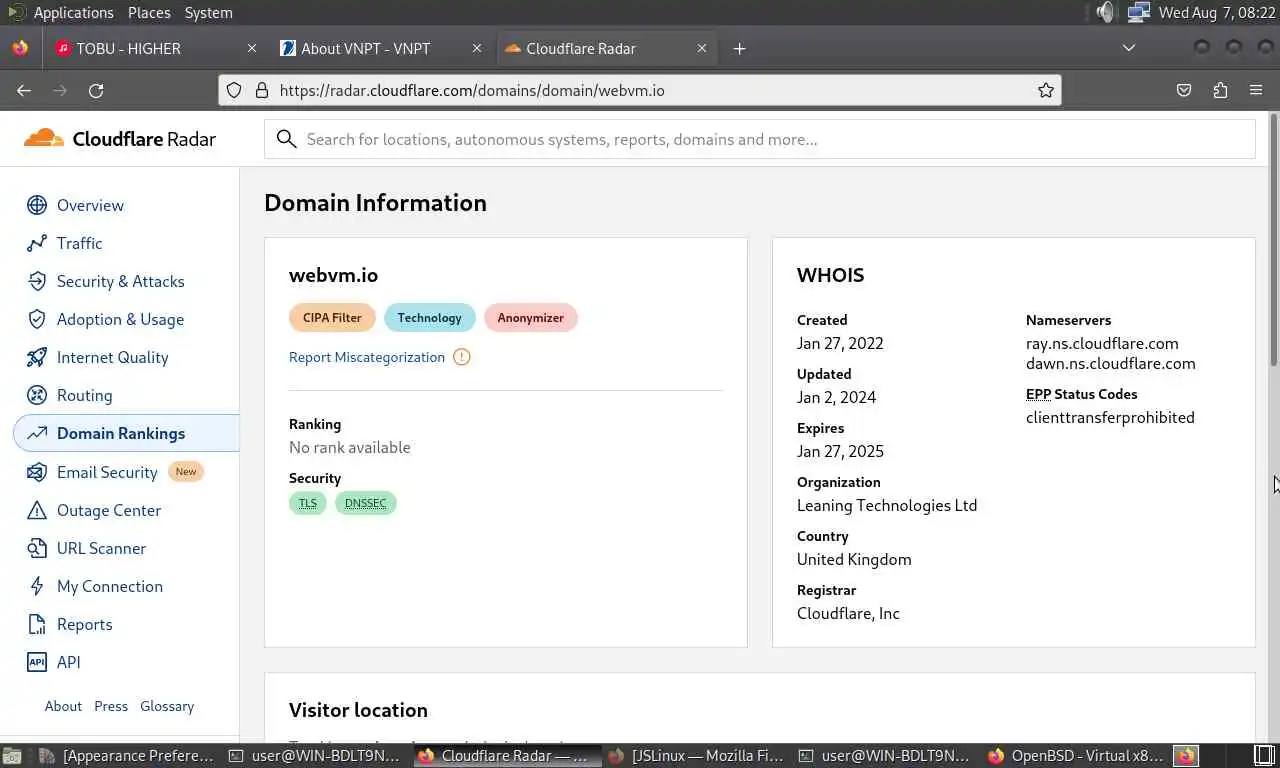This screenshot has height=768, width=1280.
Task: Click the network icon in top panel
Action: (x=1138, y=12)
